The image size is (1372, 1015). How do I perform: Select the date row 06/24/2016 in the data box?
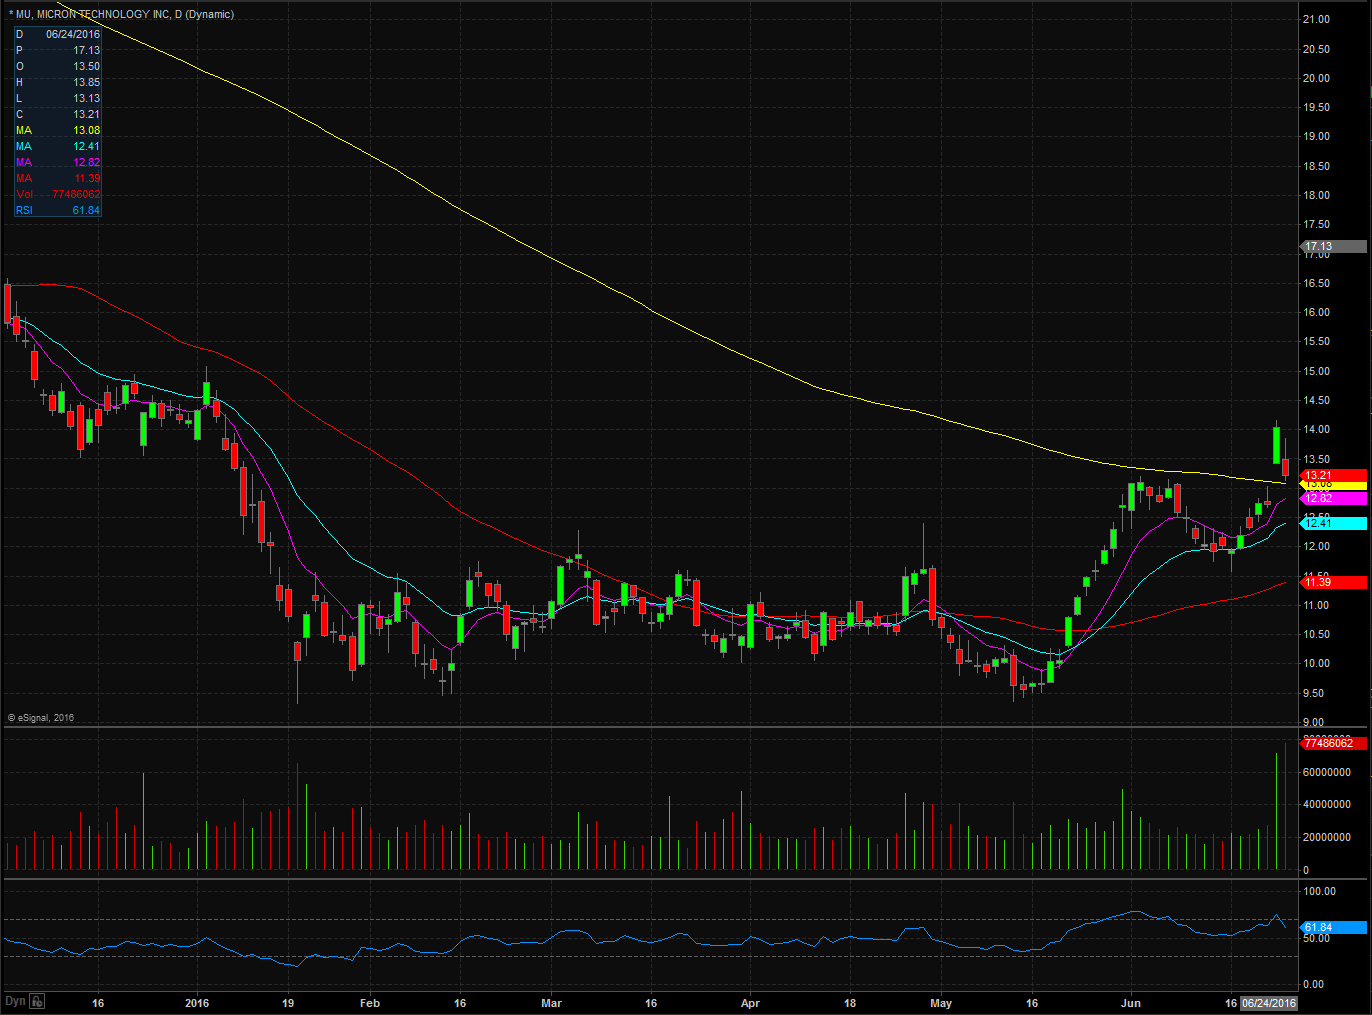[x=57, y=34]
